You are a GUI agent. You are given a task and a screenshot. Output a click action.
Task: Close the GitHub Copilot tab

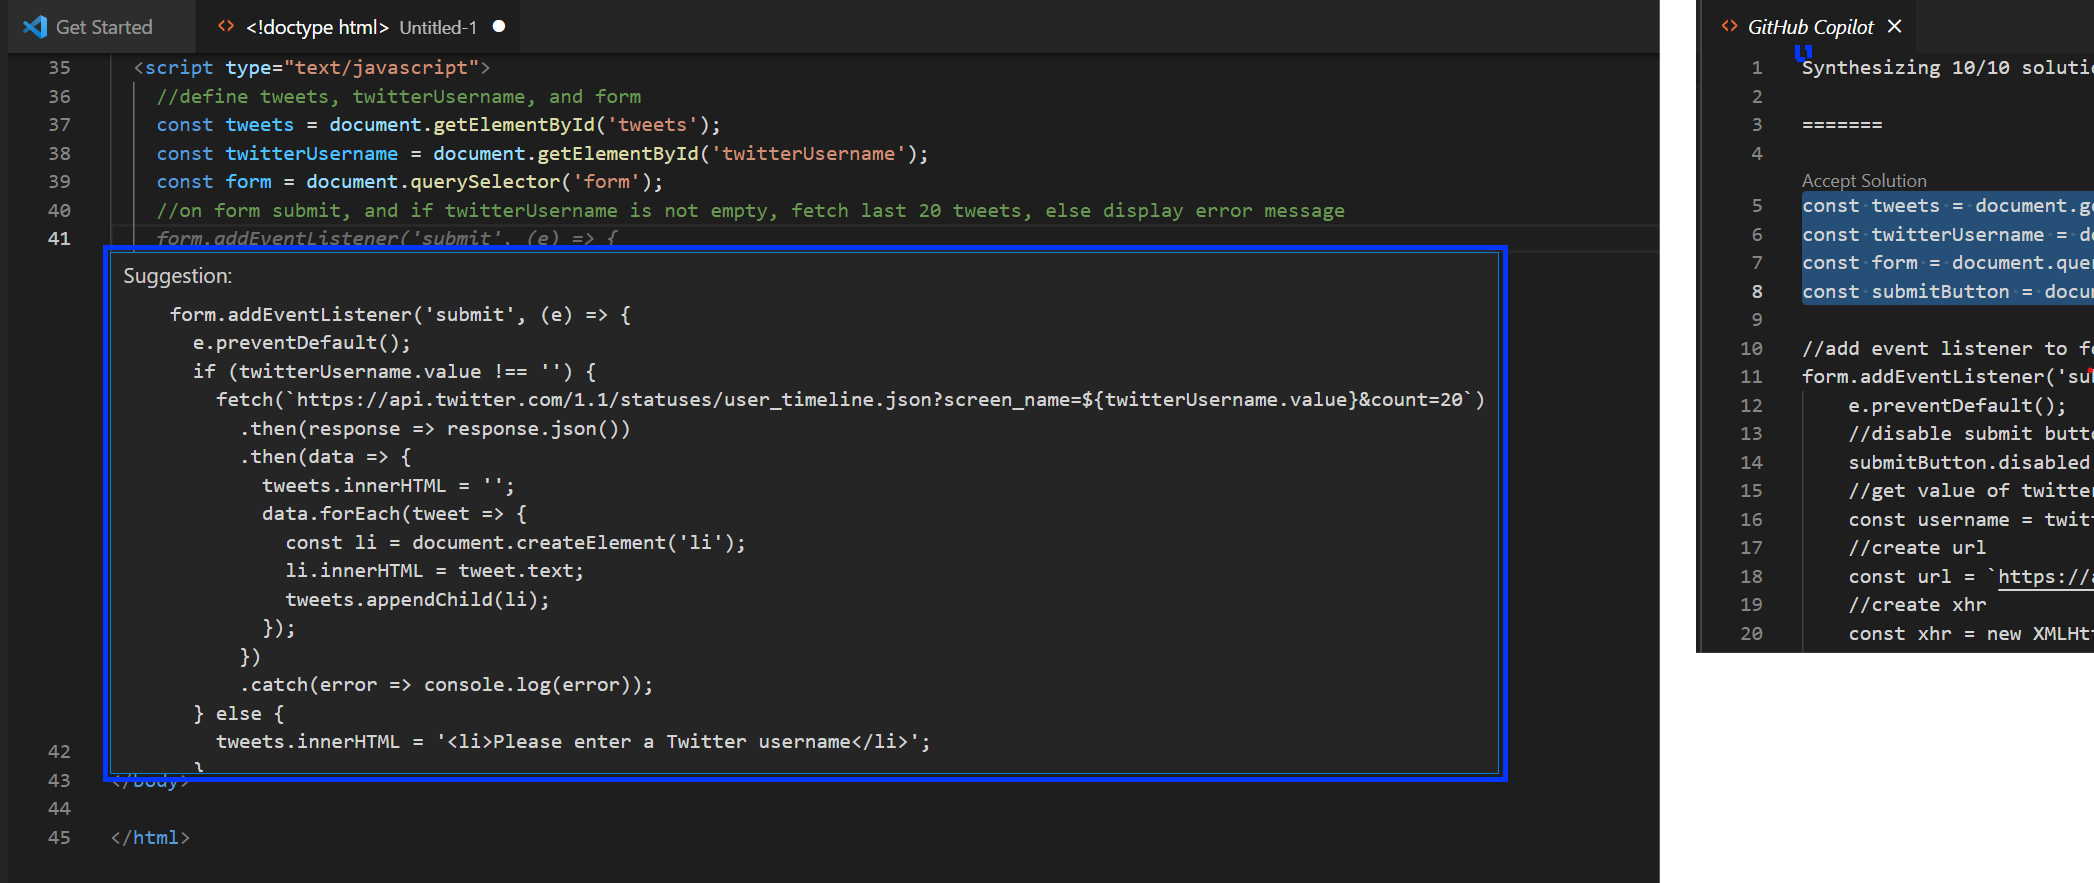tap(1894, 27)
